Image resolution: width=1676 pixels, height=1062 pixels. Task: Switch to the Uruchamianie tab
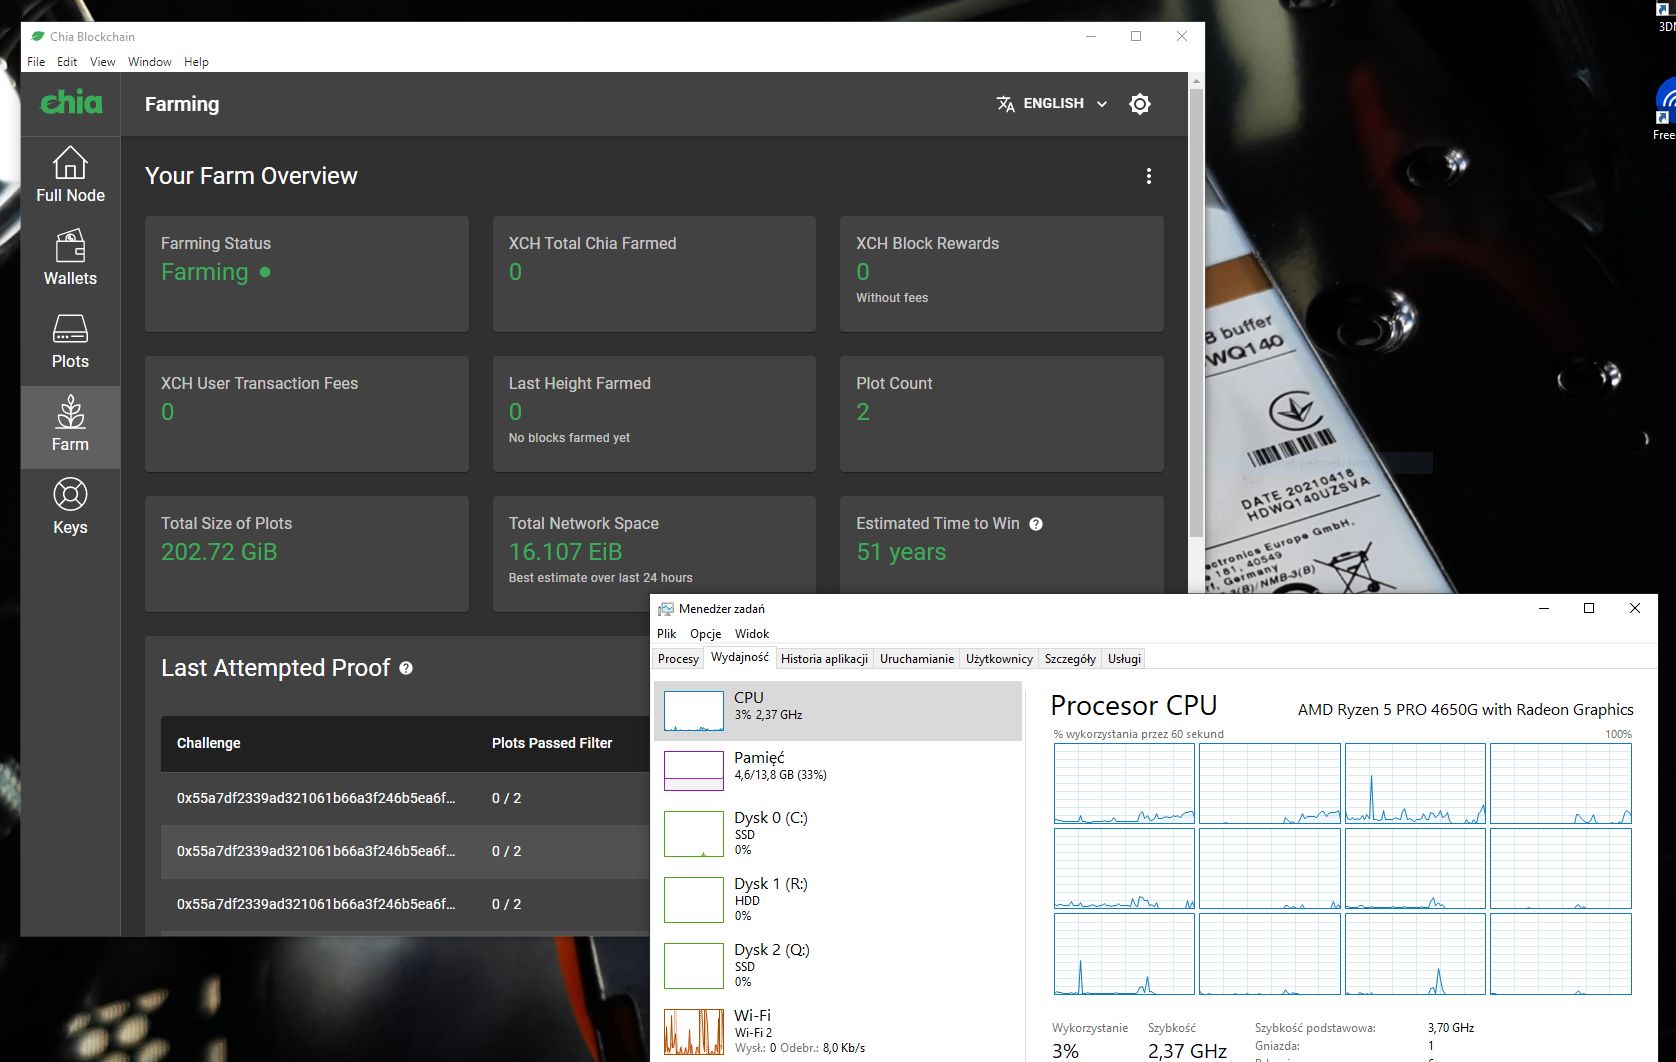(x=917, y=659)
